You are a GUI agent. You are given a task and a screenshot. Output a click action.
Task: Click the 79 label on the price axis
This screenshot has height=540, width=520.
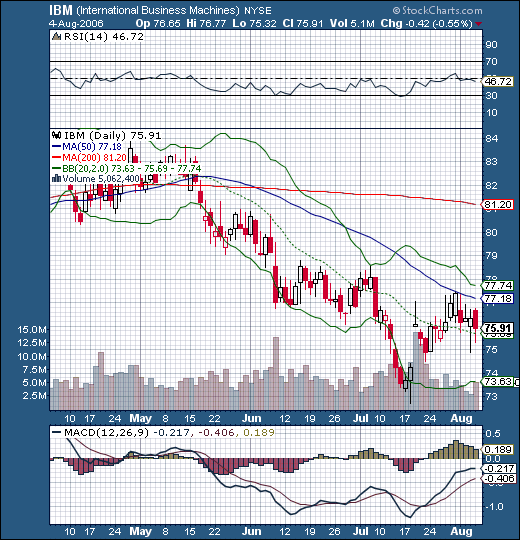491,256
